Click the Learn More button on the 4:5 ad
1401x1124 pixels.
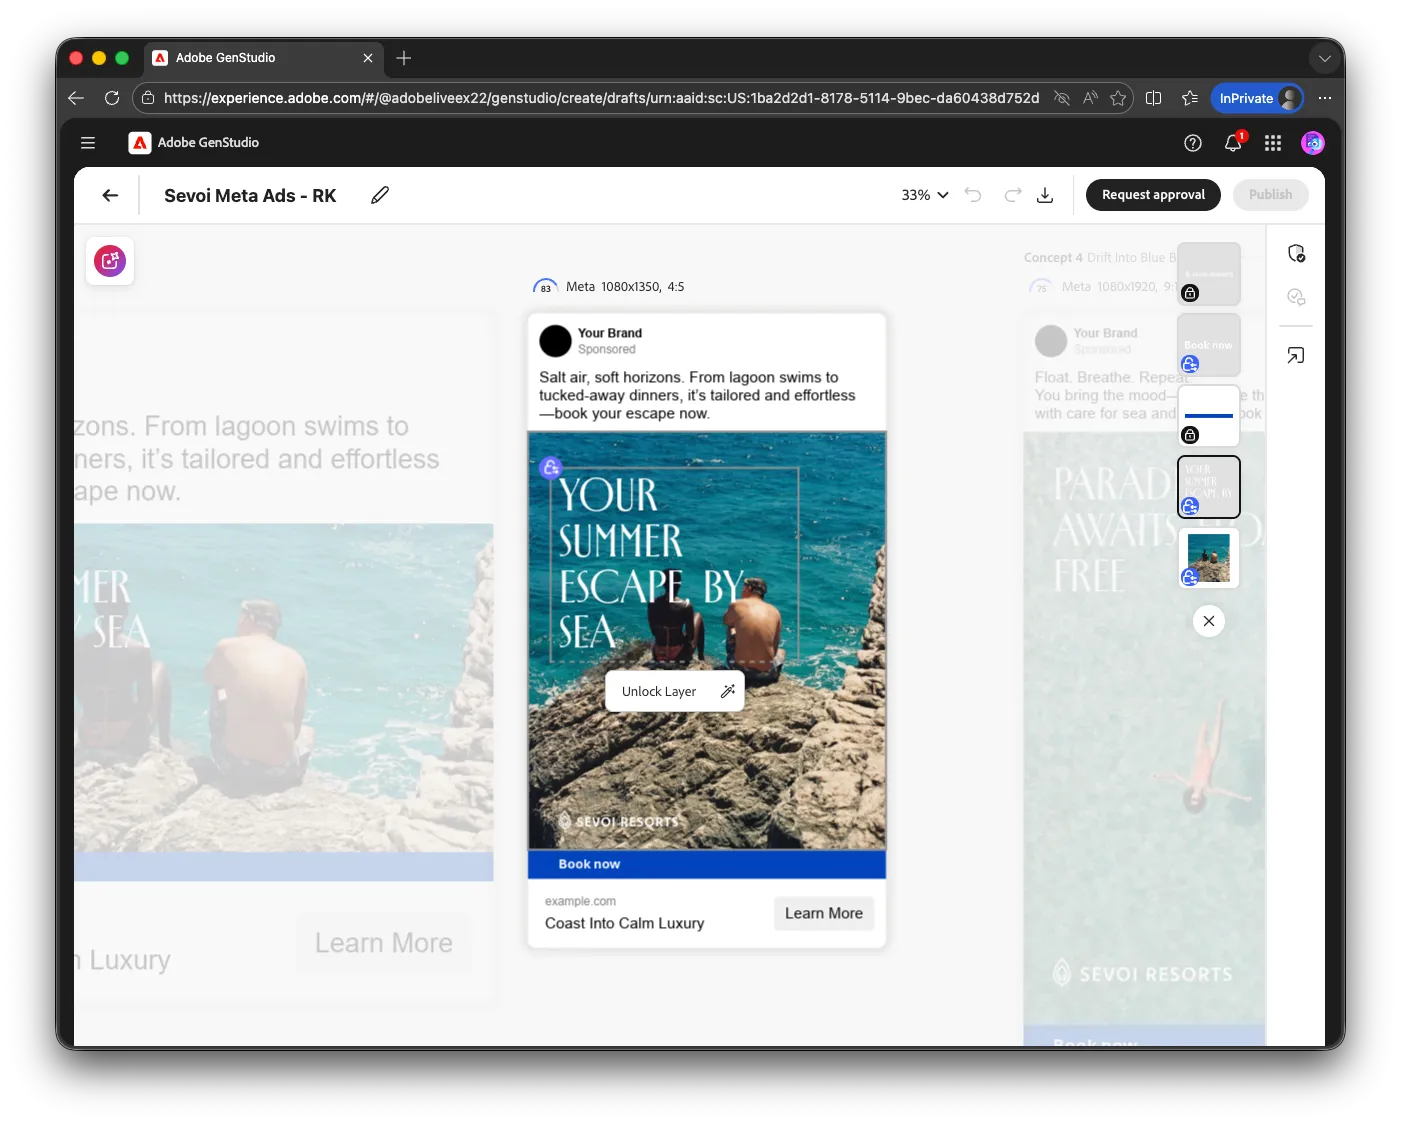pyautogui.click(x=824, y=913)
